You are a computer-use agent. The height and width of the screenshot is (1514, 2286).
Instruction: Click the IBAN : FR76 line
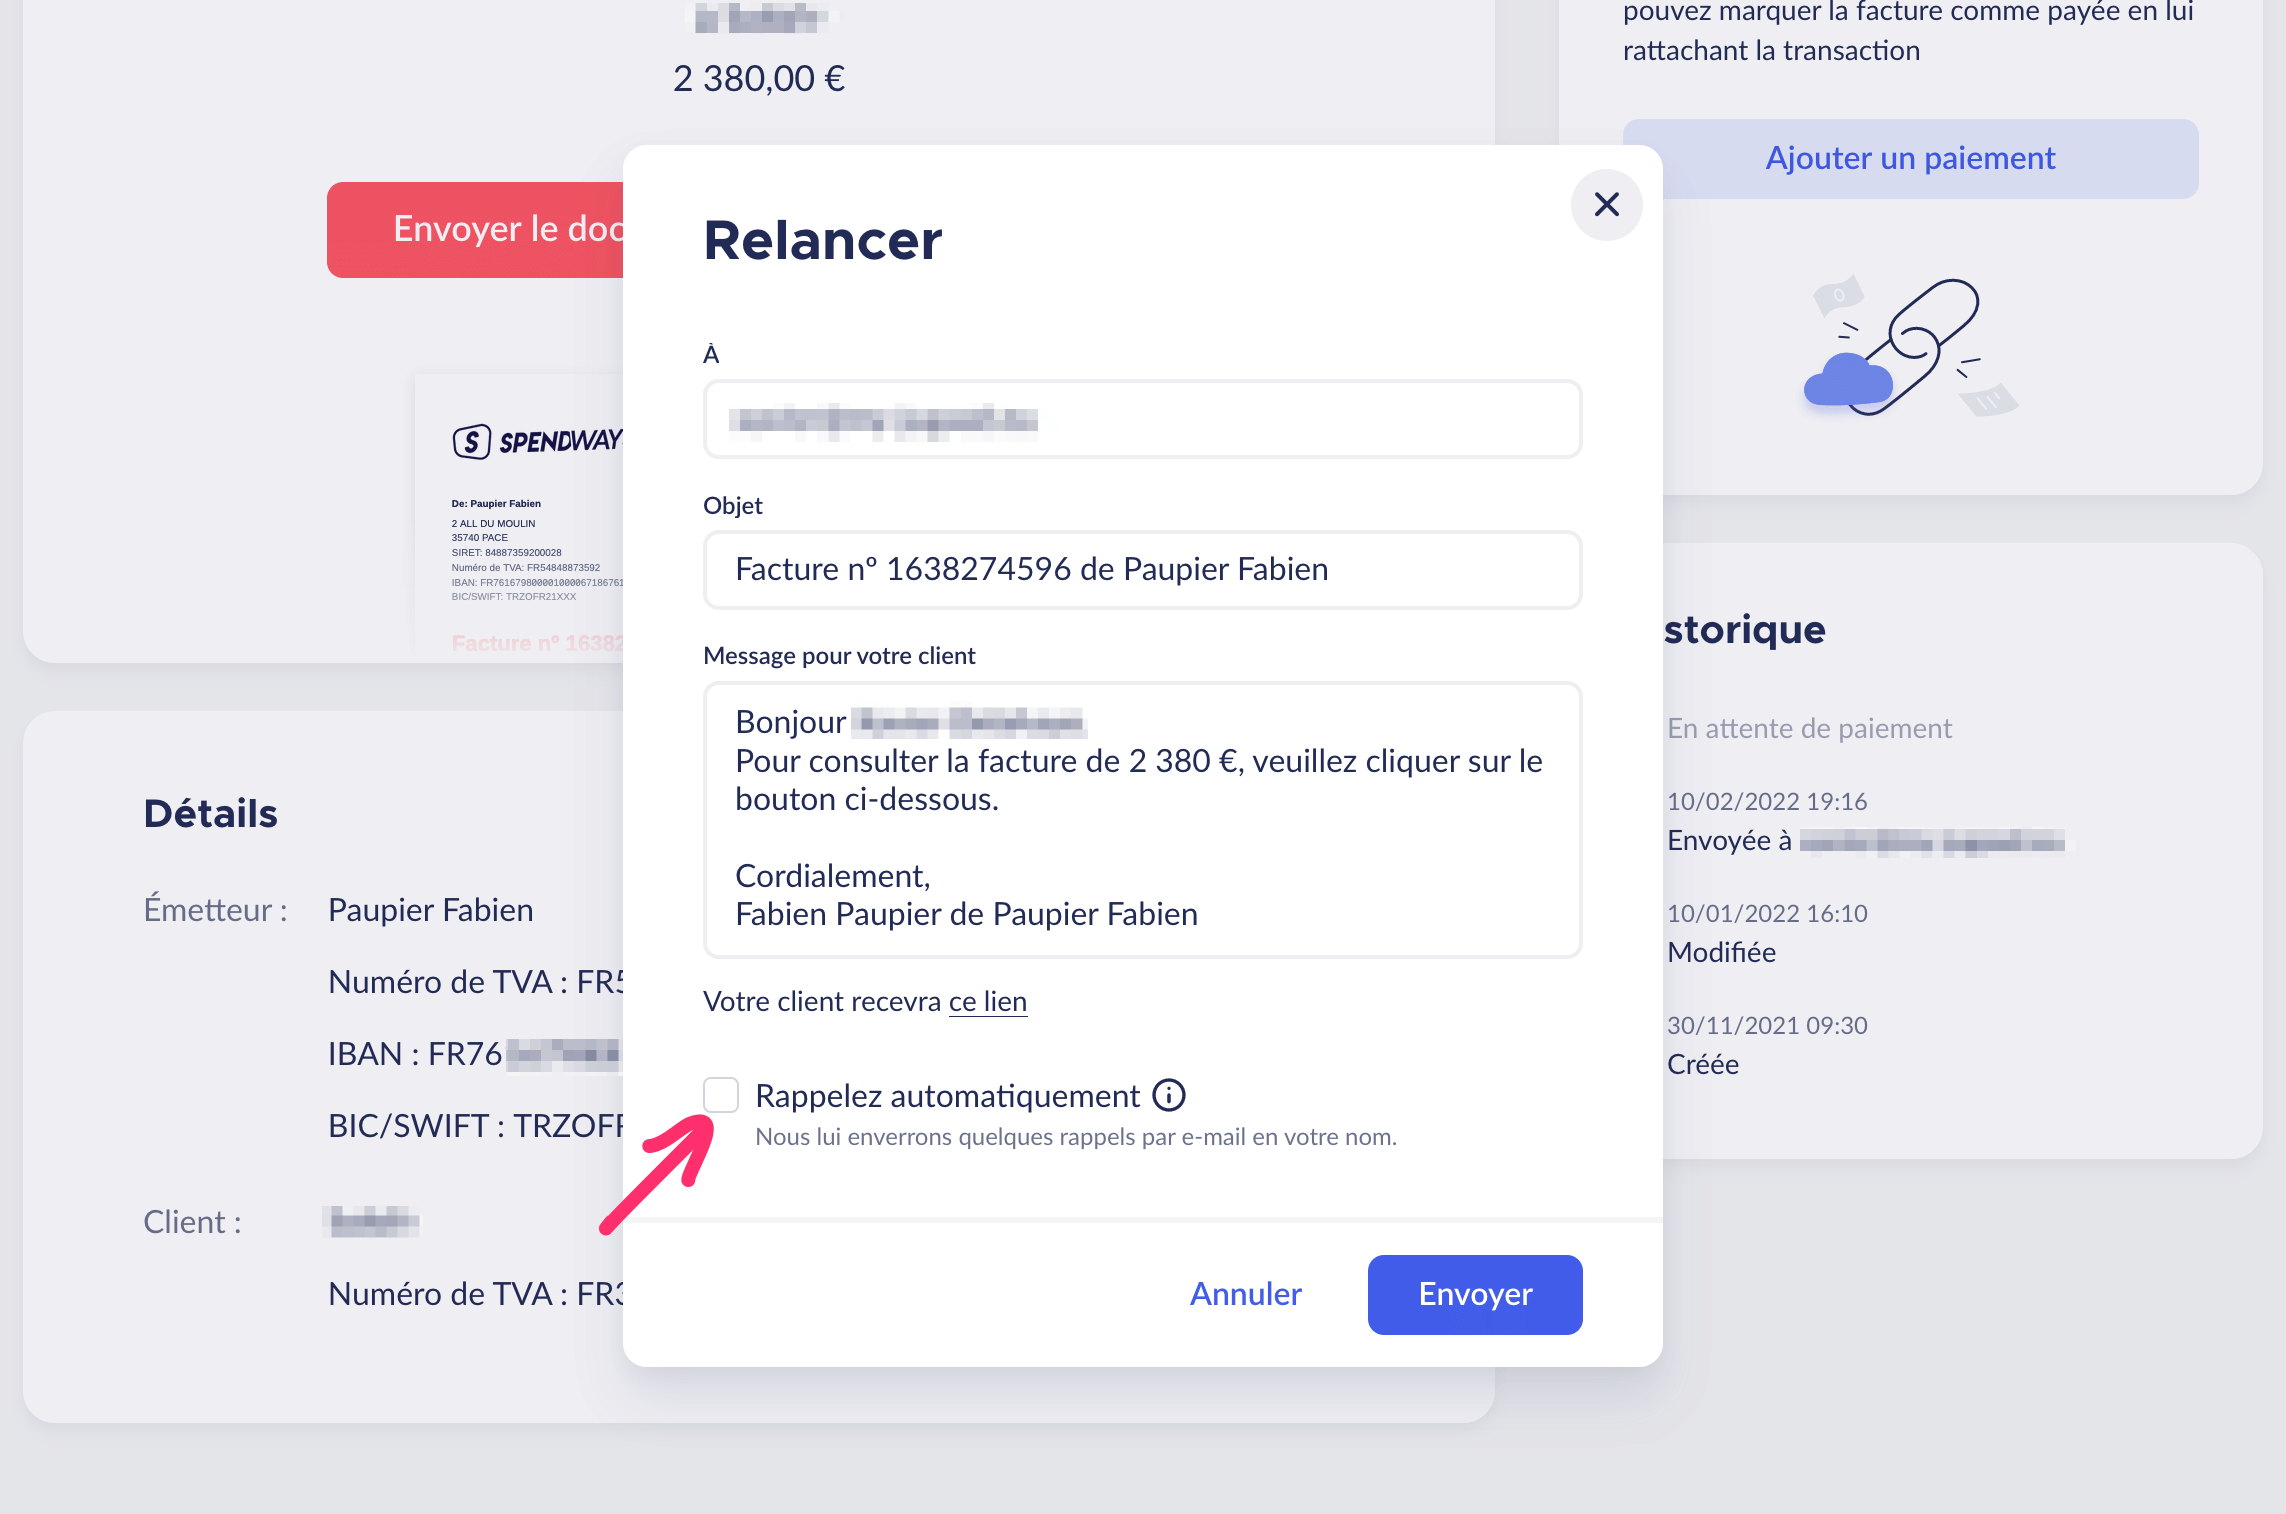(475, 1054)
